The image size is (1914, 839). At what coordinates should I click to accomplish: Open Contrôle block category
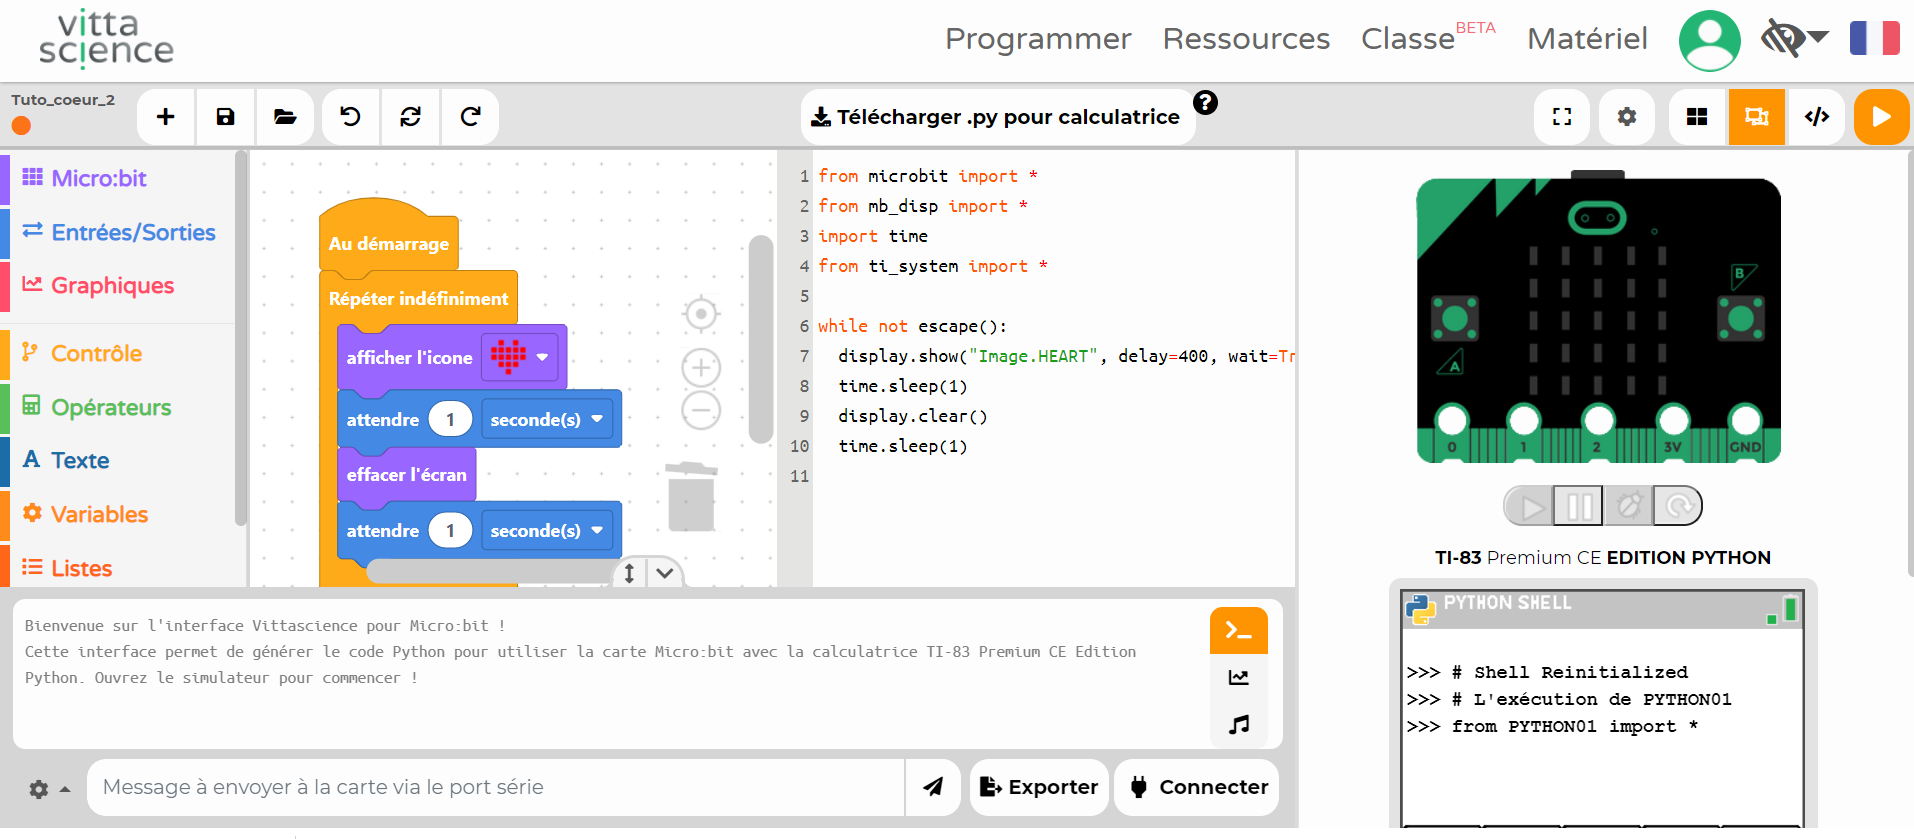tap(118, 353)
